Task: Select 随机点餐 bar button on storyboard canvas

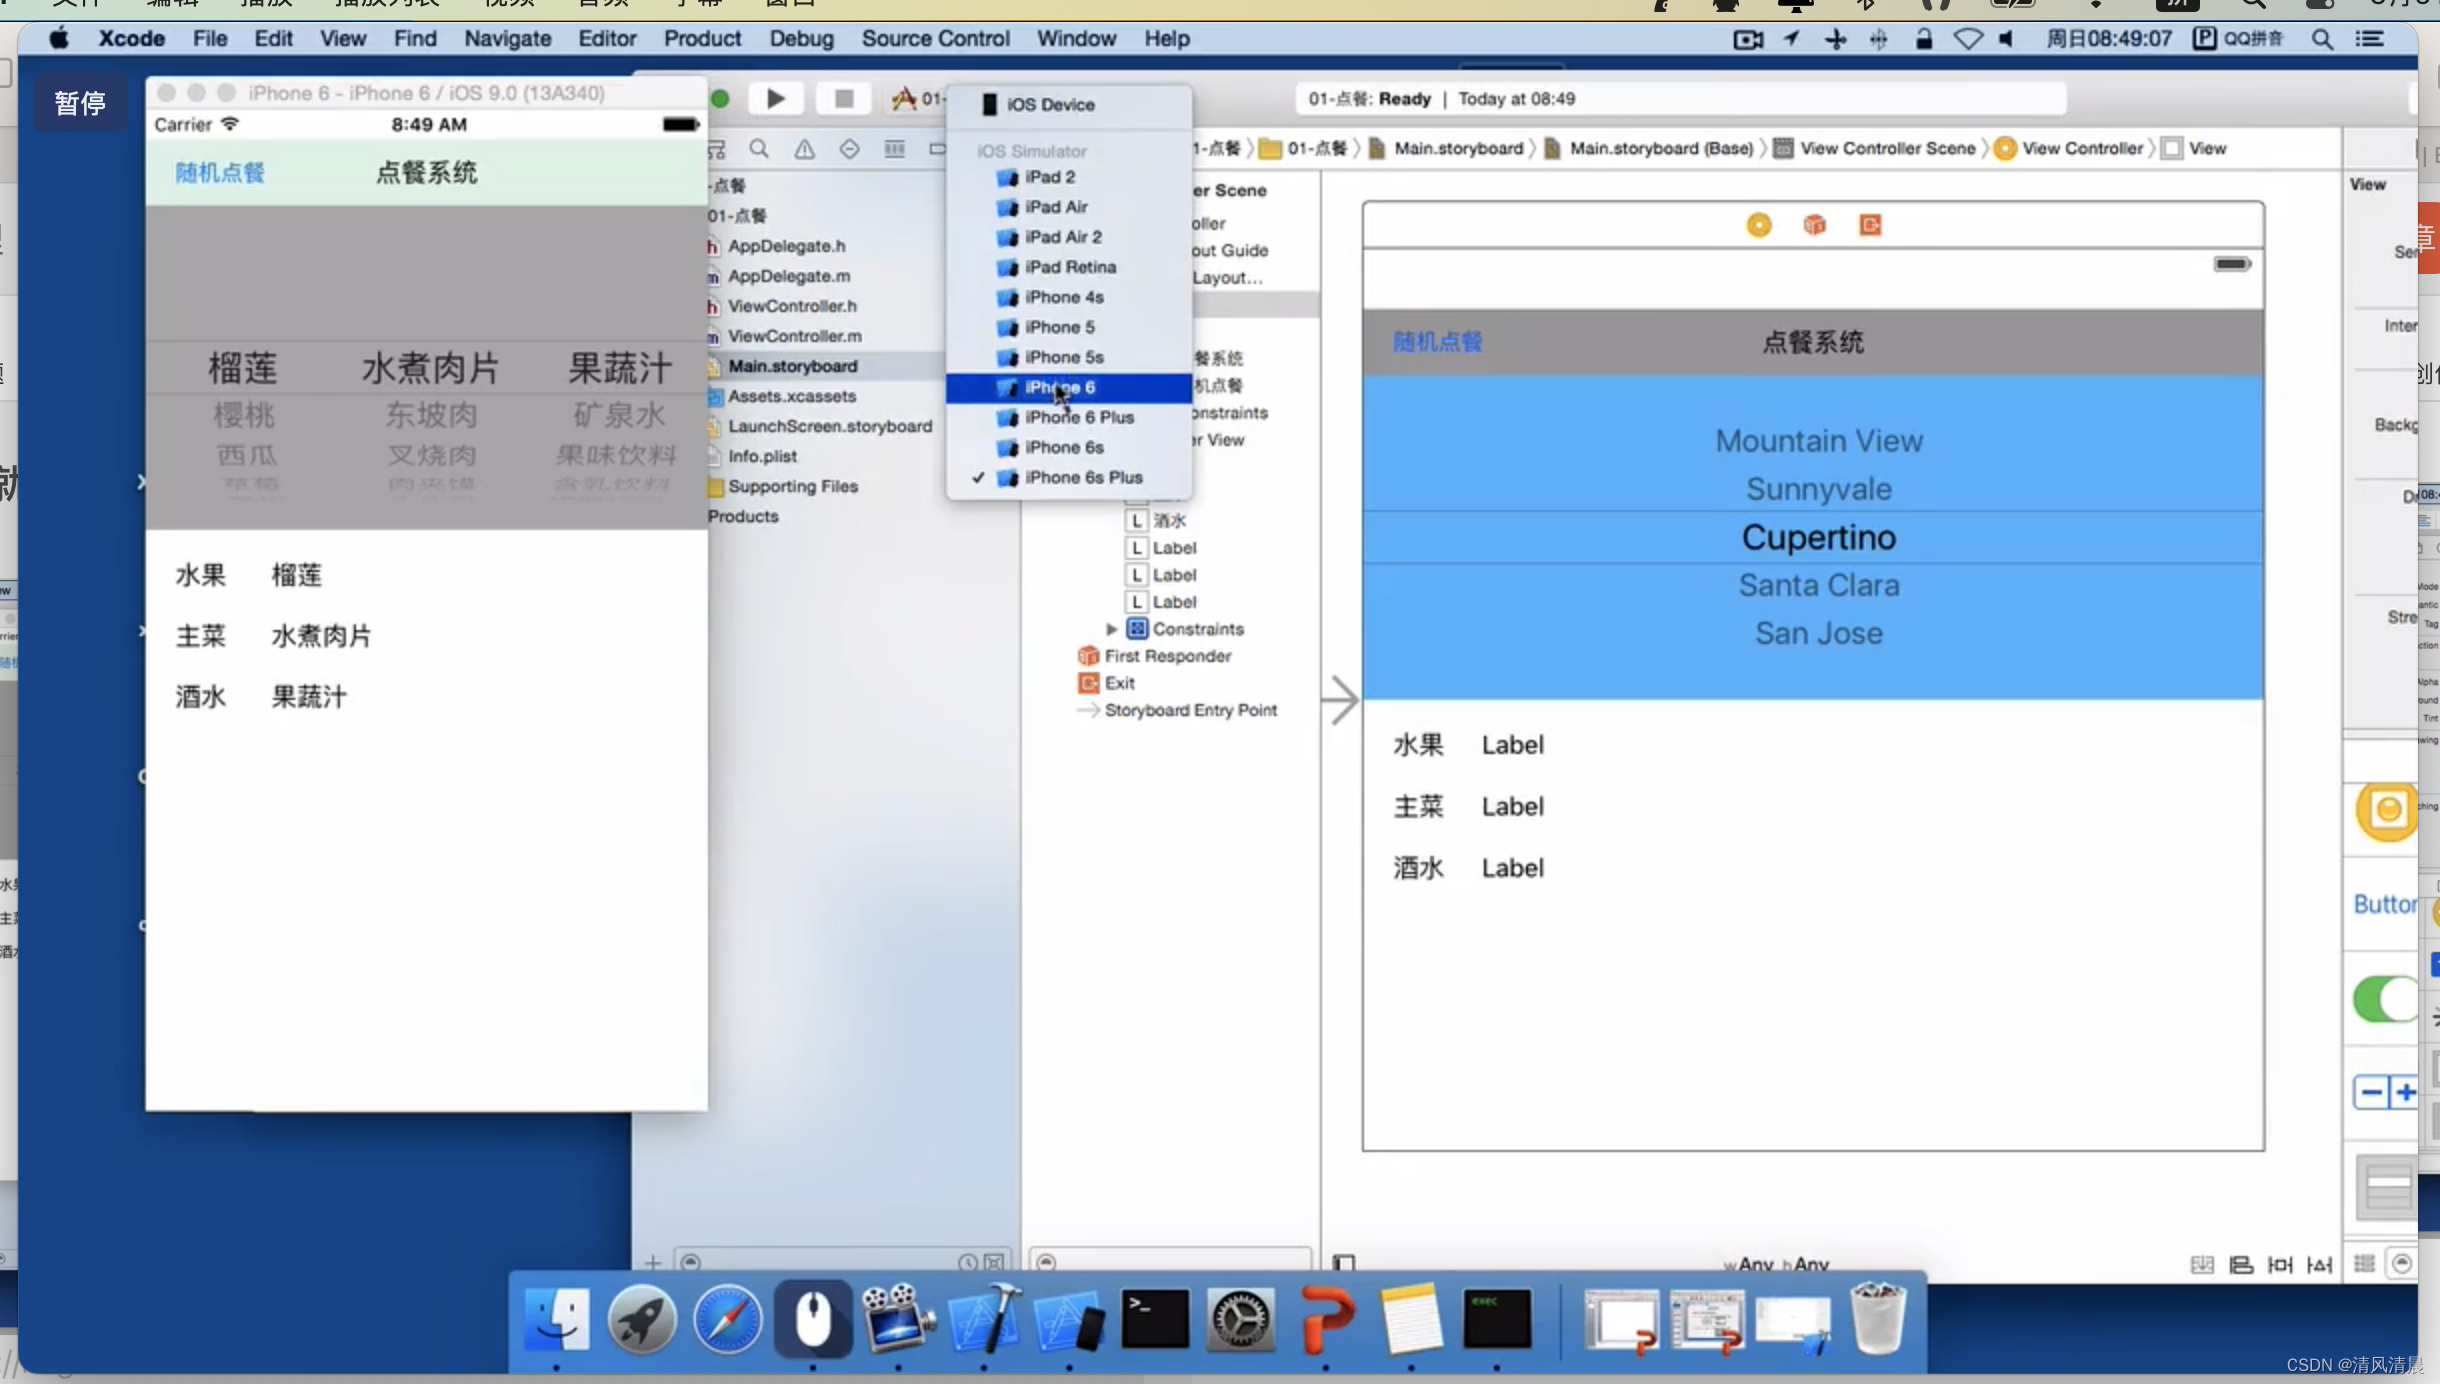Action: pos(1438,342)
